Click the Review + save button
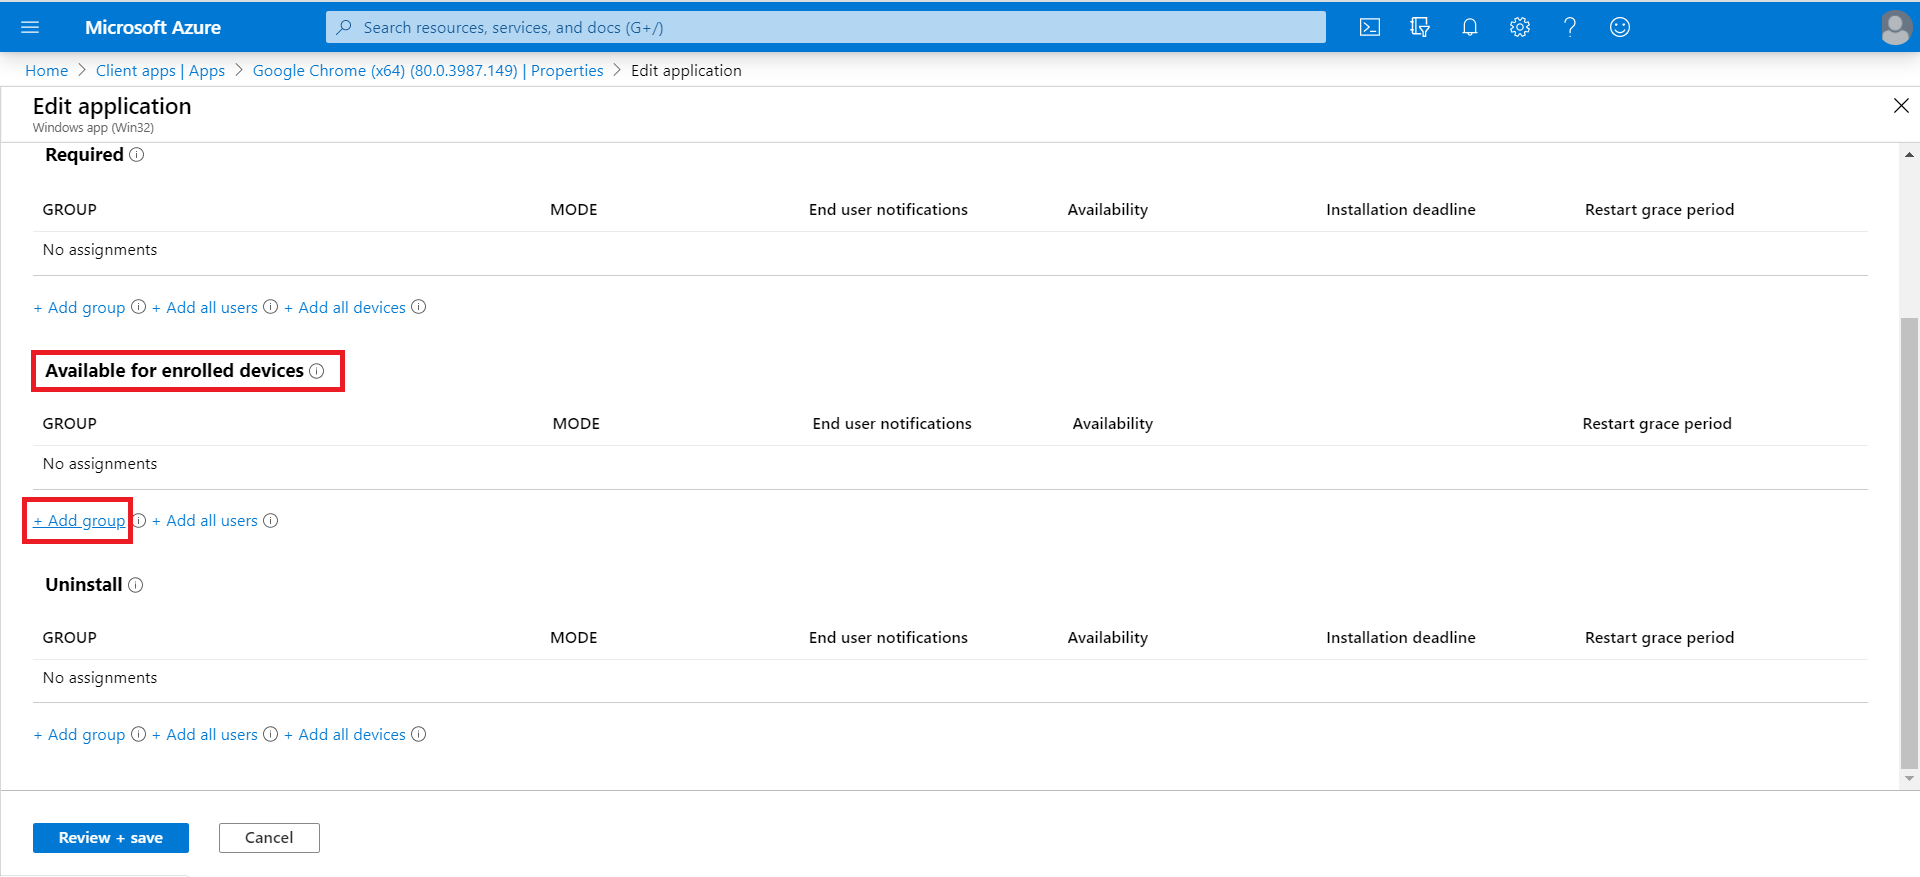1920x877 pixels. point(111,838)
